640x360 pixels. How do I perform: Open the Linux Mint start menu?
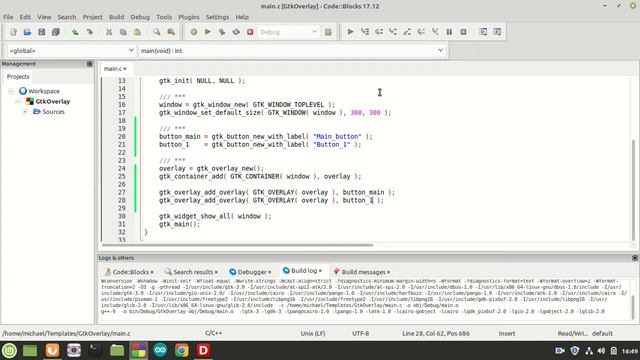(9, 350)
